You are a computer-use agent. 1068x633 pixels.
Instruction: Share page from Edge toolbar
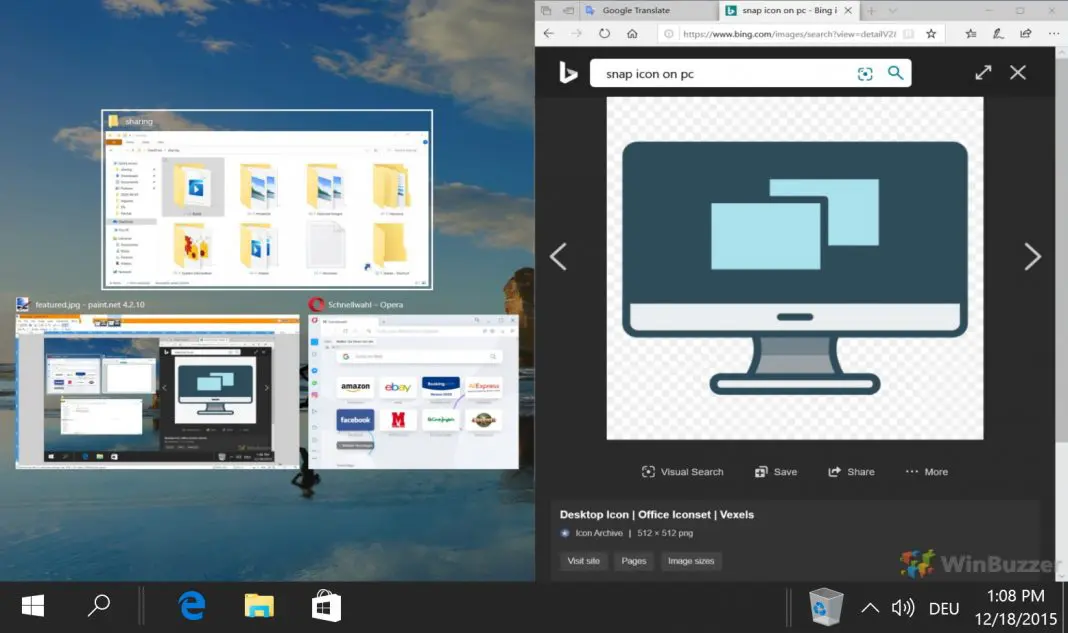1025,33
